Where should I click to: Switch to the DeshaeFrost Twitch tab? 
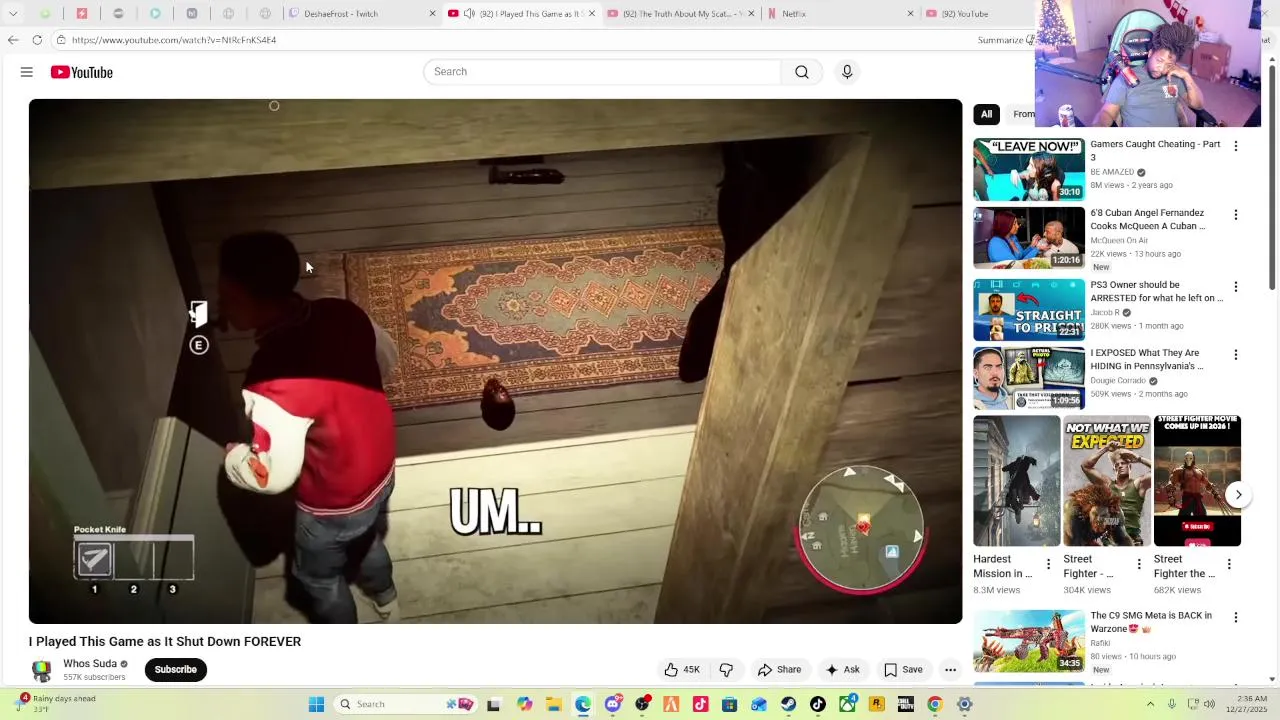pos(363,14)
